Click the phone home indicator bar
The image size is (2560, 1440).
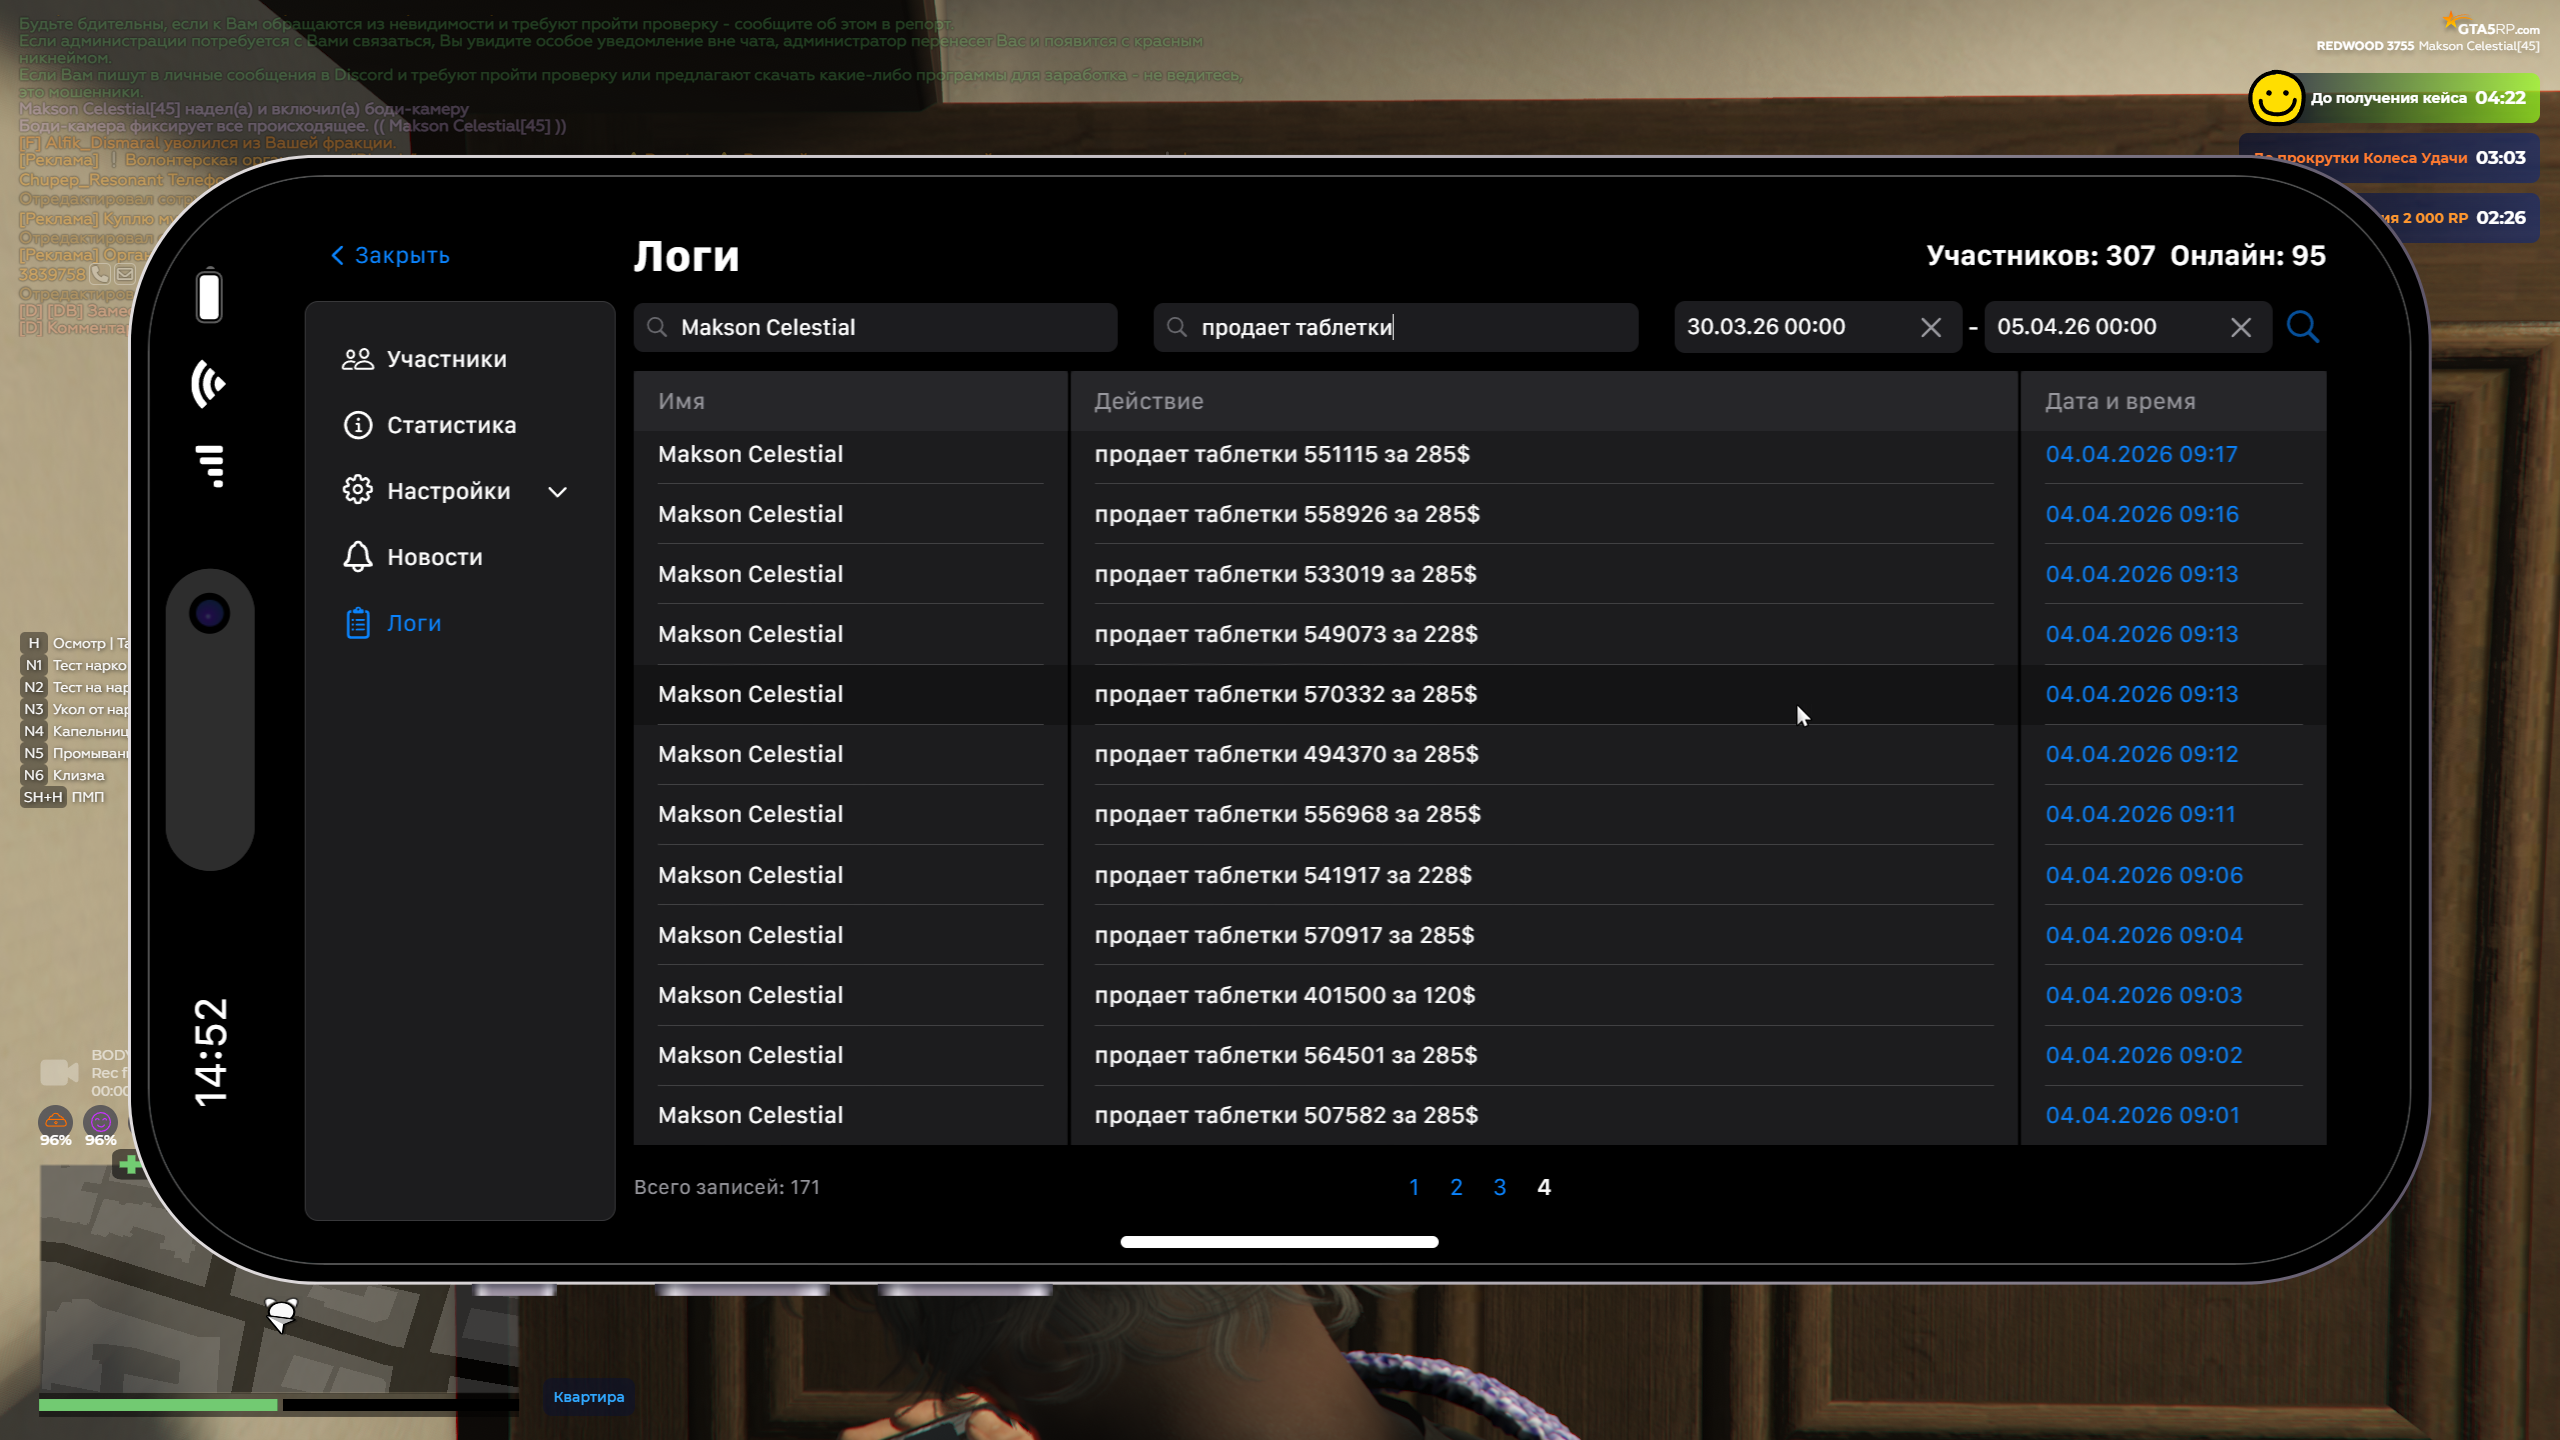1279,1242
